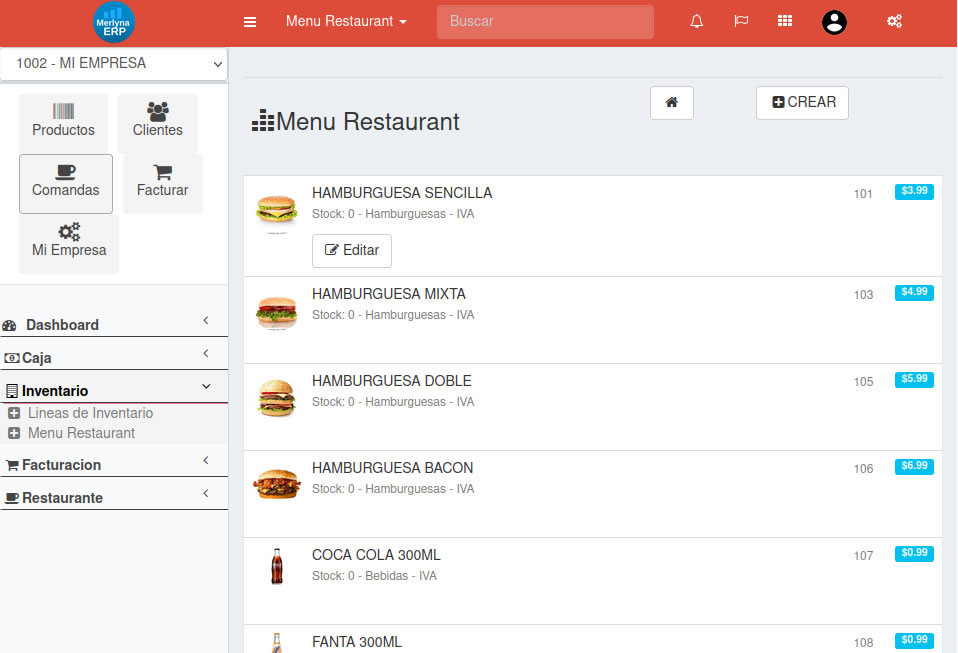This screenshot has height=653, width=958.
Task: Open the apps grid icon
Action: click(x=786, y=20)
